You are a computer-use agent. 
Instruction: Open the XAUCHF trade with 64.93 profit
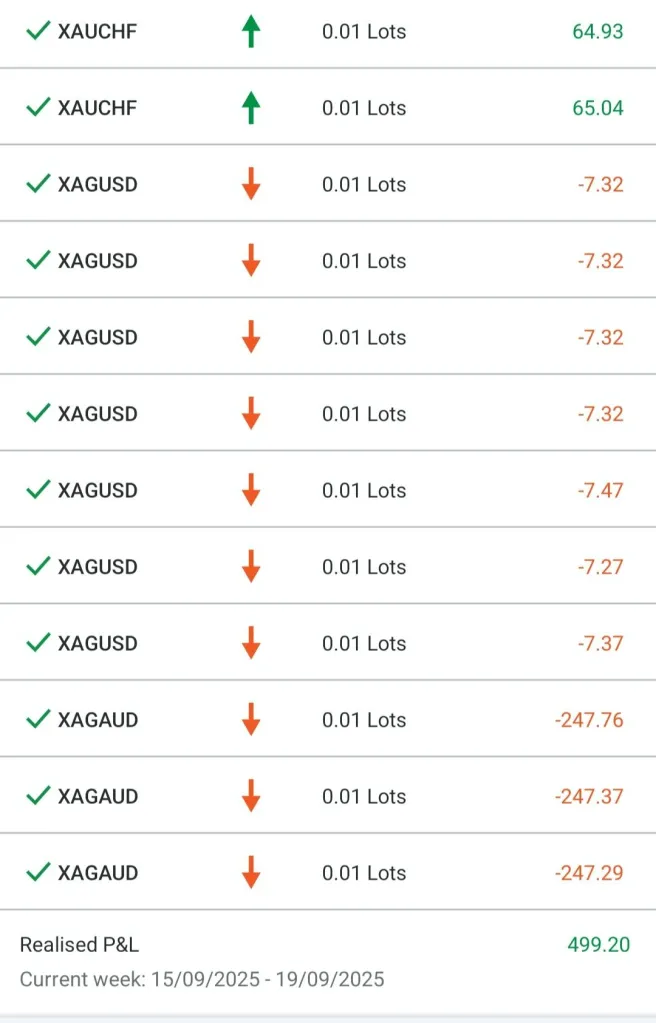point(97,32)
